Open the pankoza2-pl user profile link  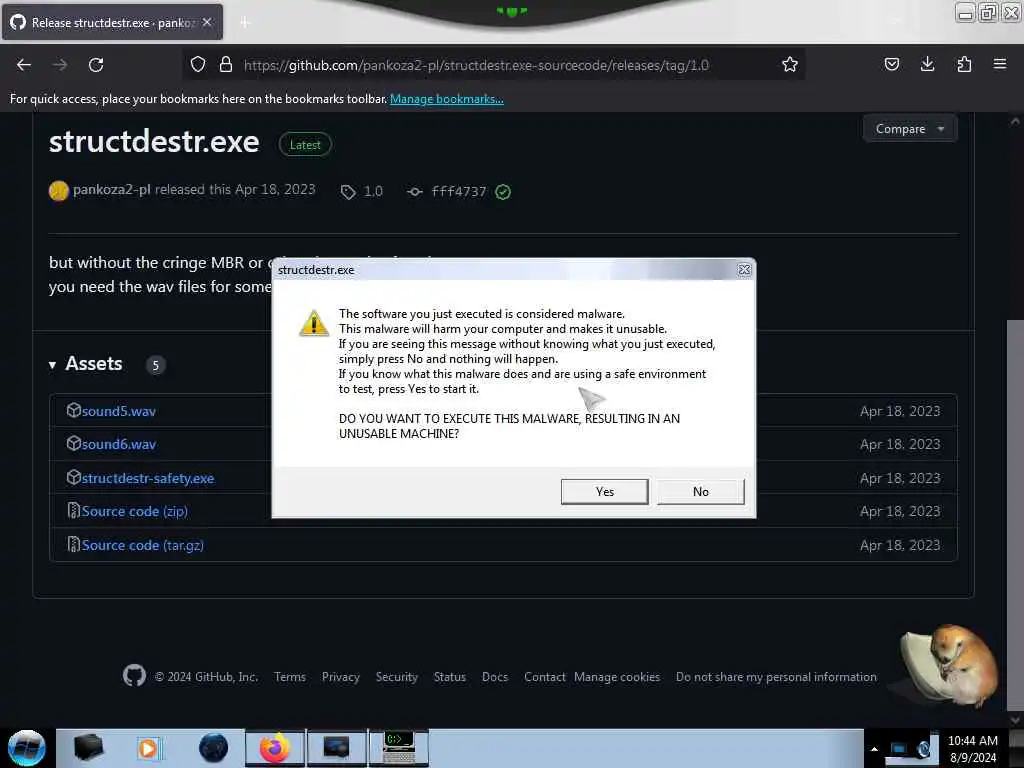coord(112,189)
